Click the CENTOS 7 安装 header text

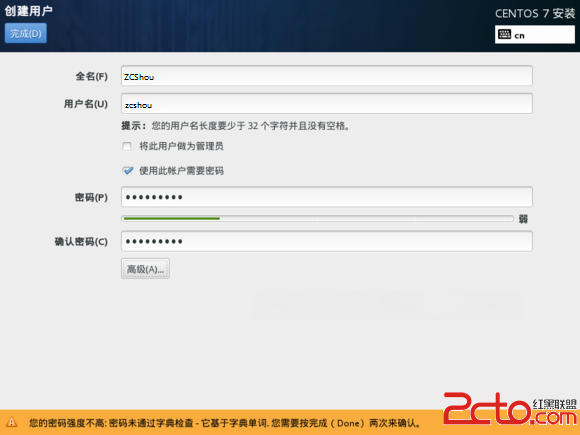535,14
